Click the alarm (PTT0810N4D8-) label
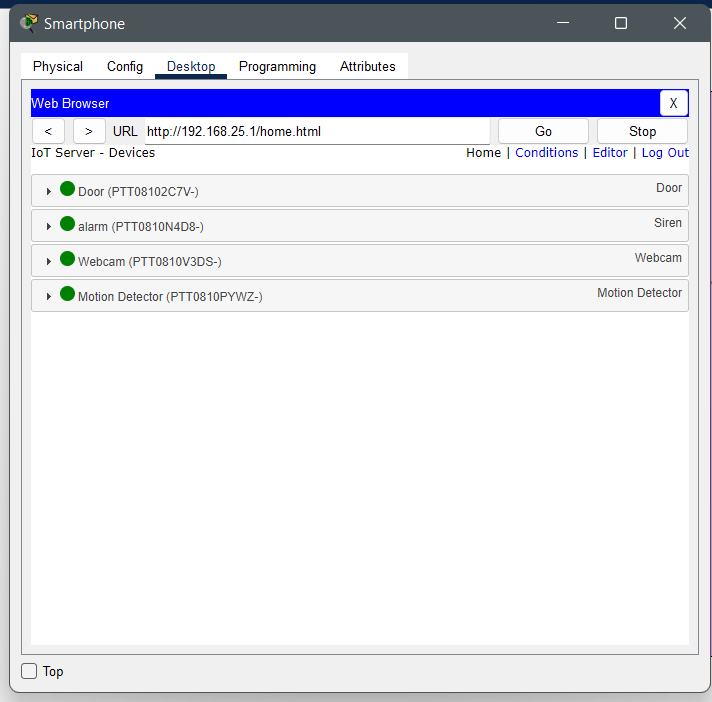The height and width of the screenshot is (702, 712). [x=141, y=227]
